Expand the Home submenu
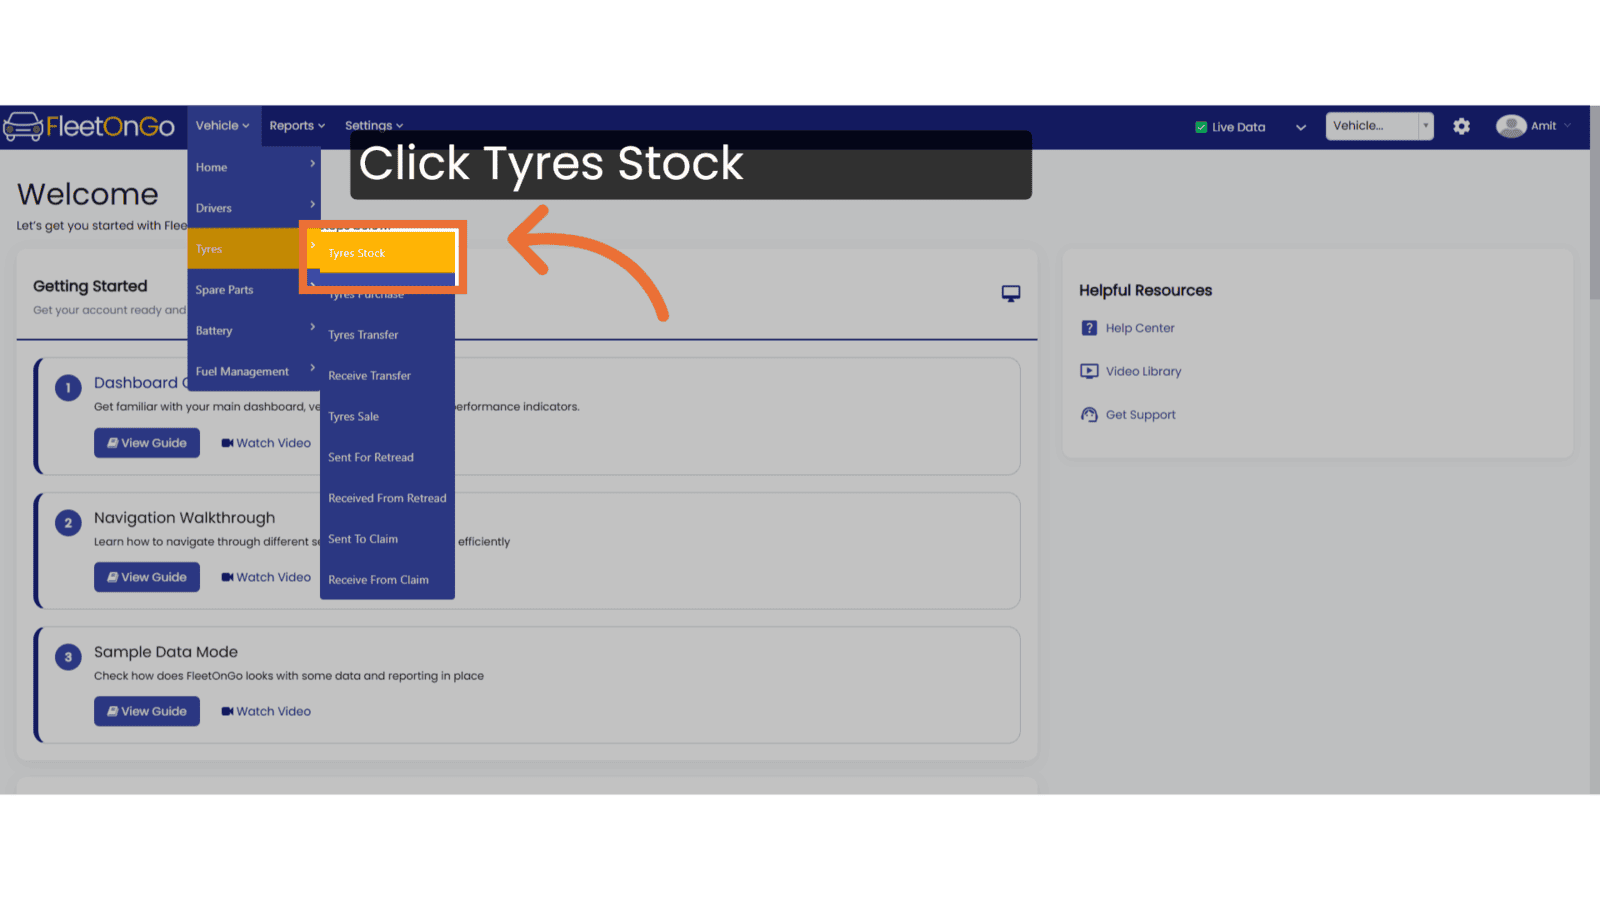The height and width of the screenshot is (900, 1600). point(254,167)
